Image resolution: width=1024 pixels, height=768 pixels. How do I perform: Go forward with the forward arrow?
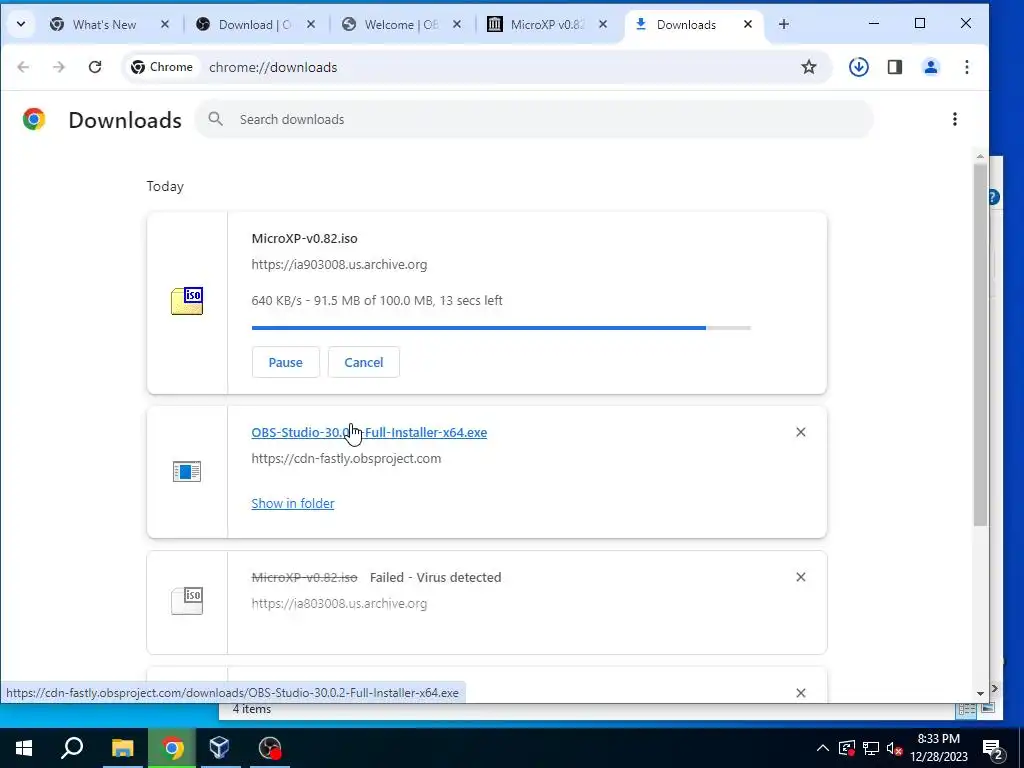point(59,67)
